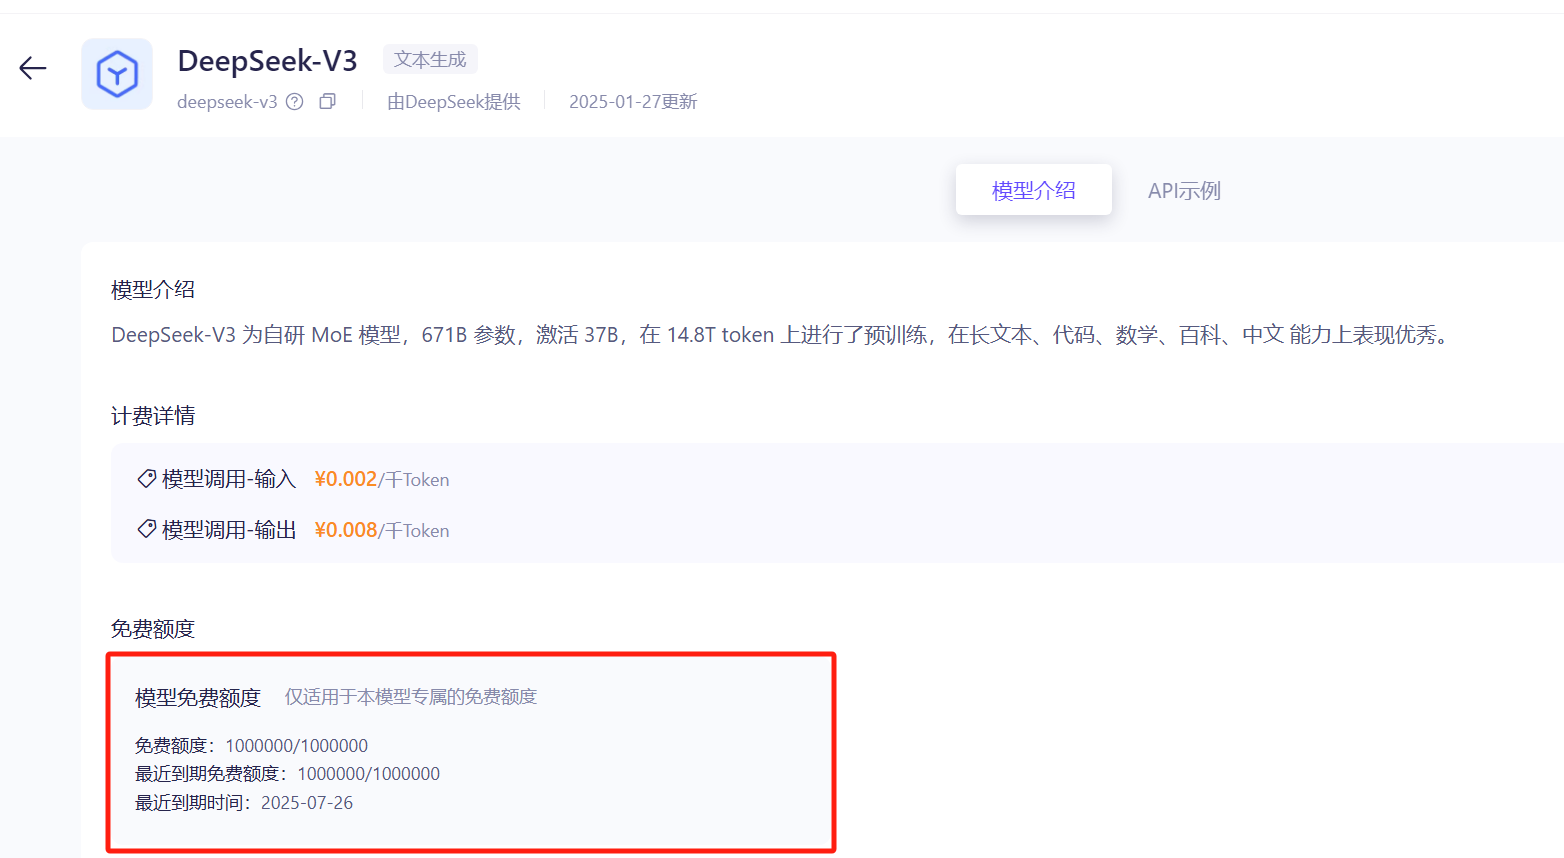
Task: Copy the deepseek-v3 model ID
Action: click(327, 101)
